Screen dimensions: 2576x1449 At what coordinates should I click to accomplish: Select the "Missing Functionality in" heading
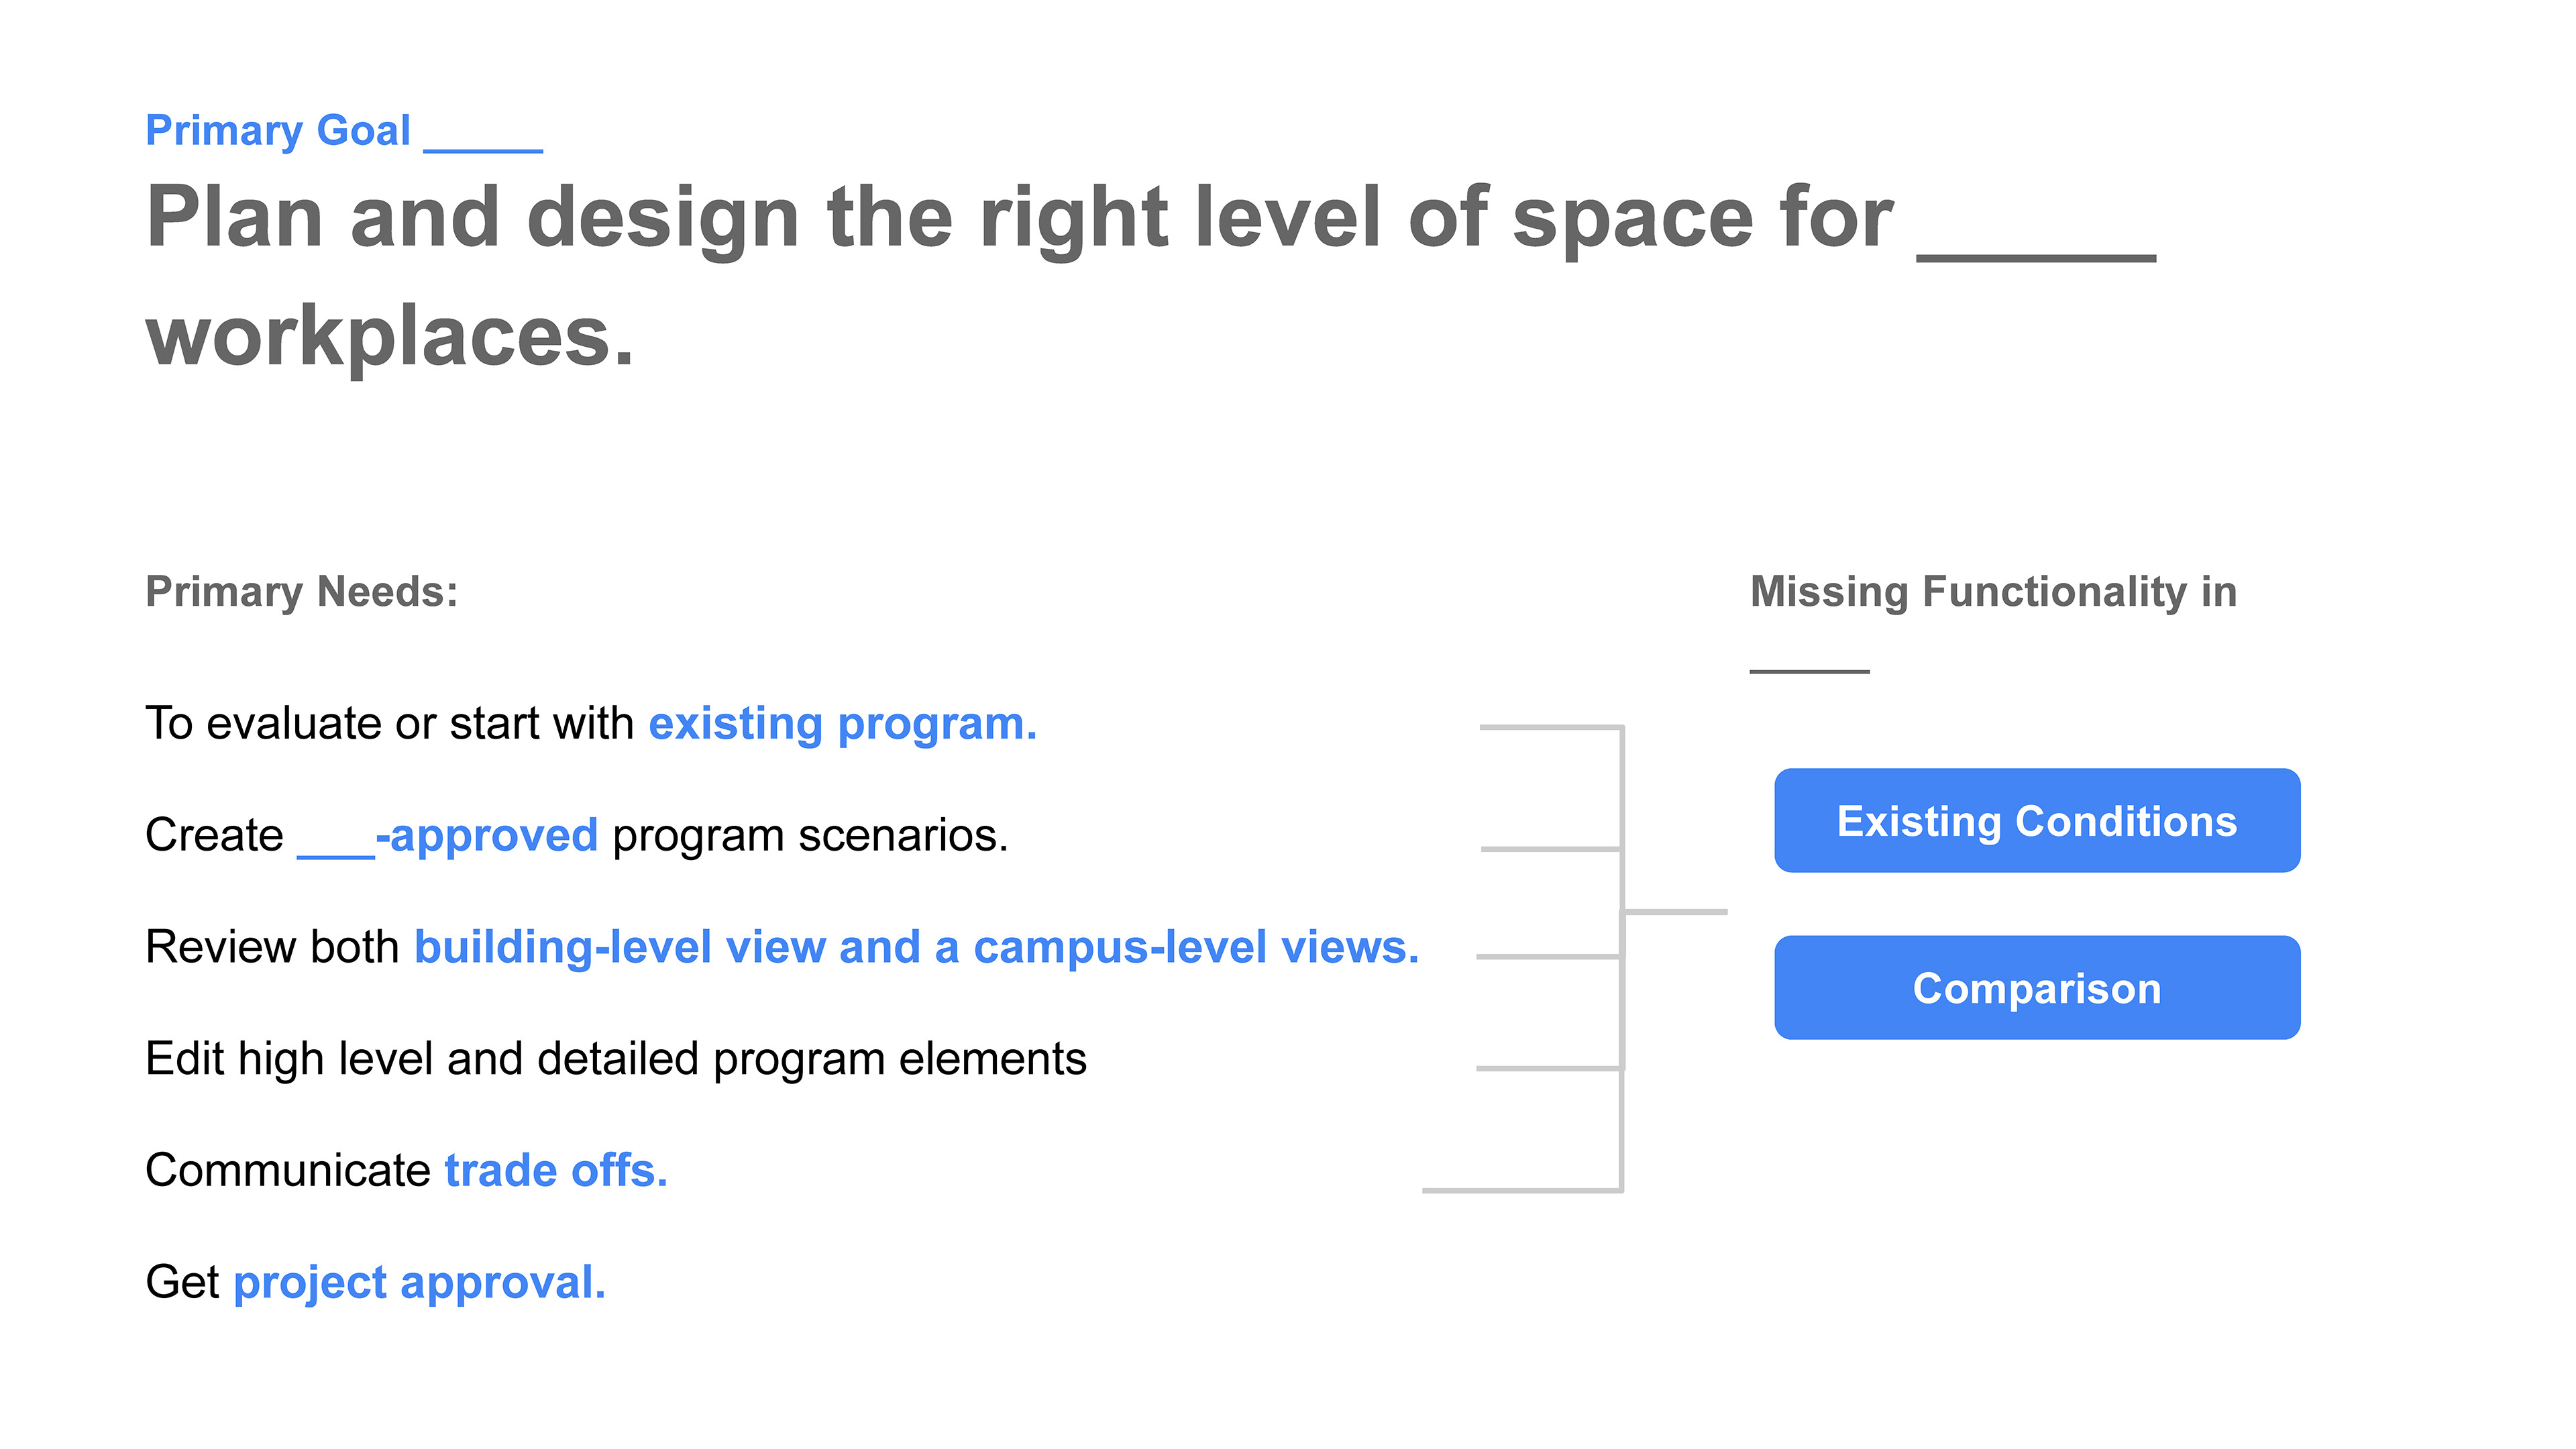pos(1992,592)
